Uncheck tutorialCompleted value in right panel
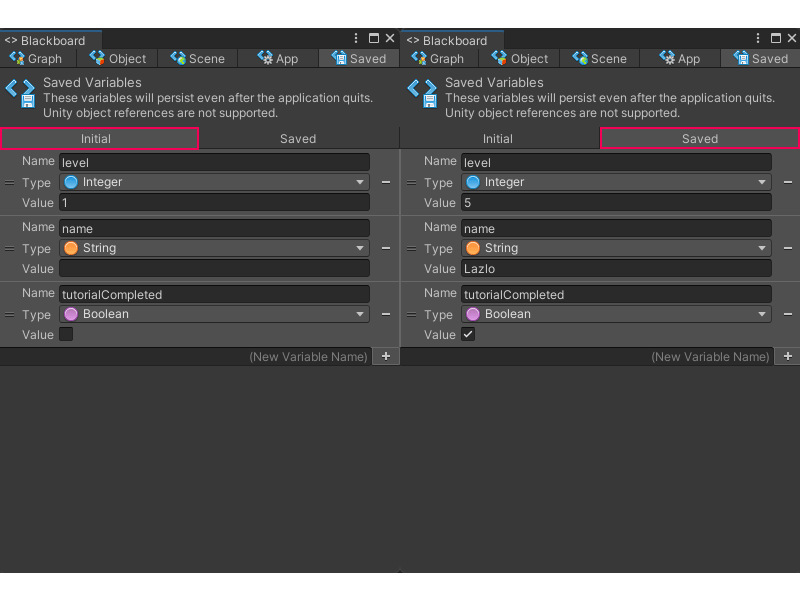This screenshot has height=600, width=800. click(468, 335)
